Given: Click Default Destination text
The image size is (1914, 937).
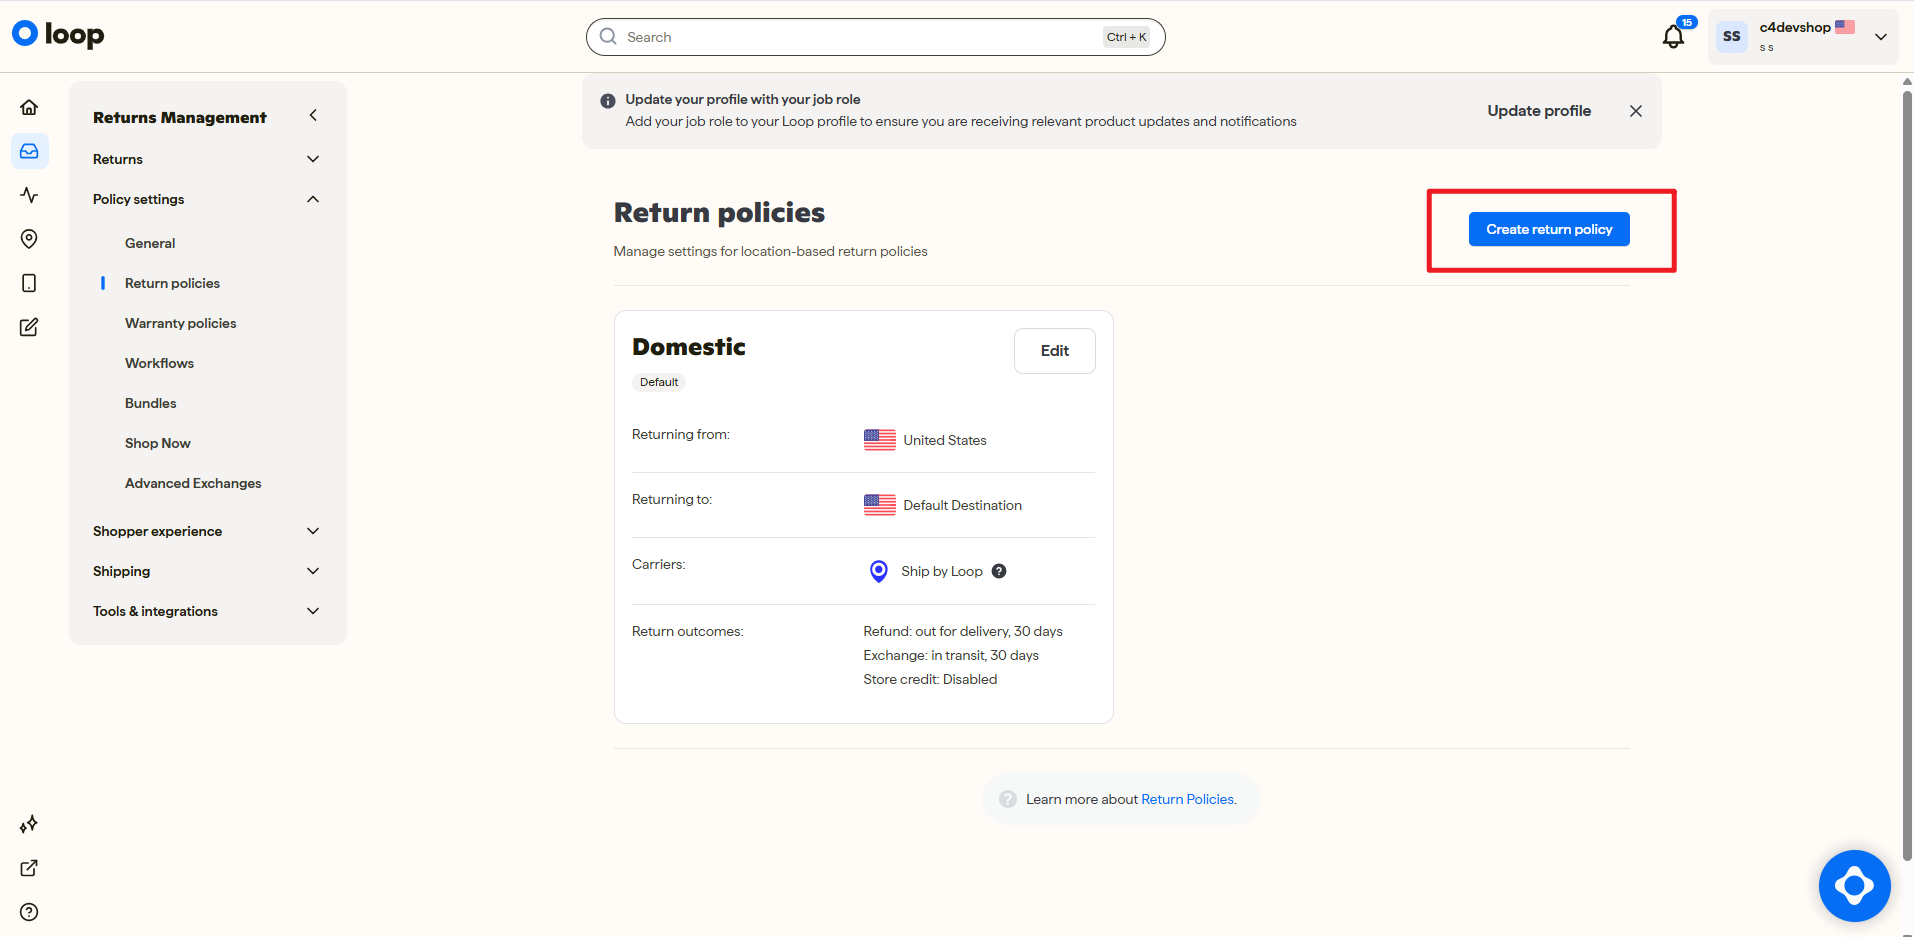Looking at the screenshot, I should coord(962,505).
